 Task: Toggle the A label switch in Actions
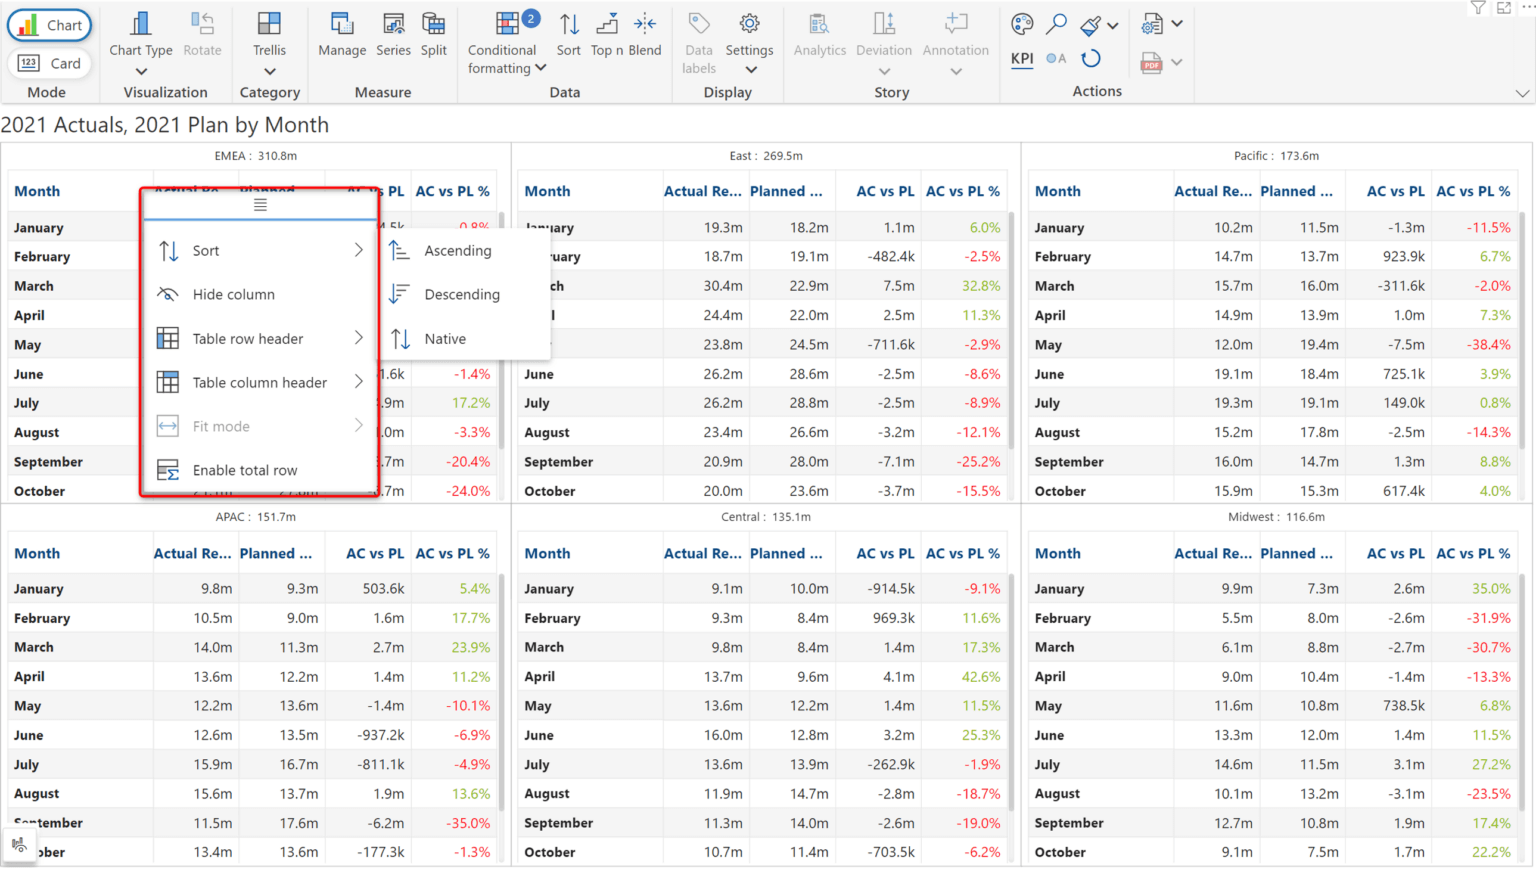click(1056, 58)
